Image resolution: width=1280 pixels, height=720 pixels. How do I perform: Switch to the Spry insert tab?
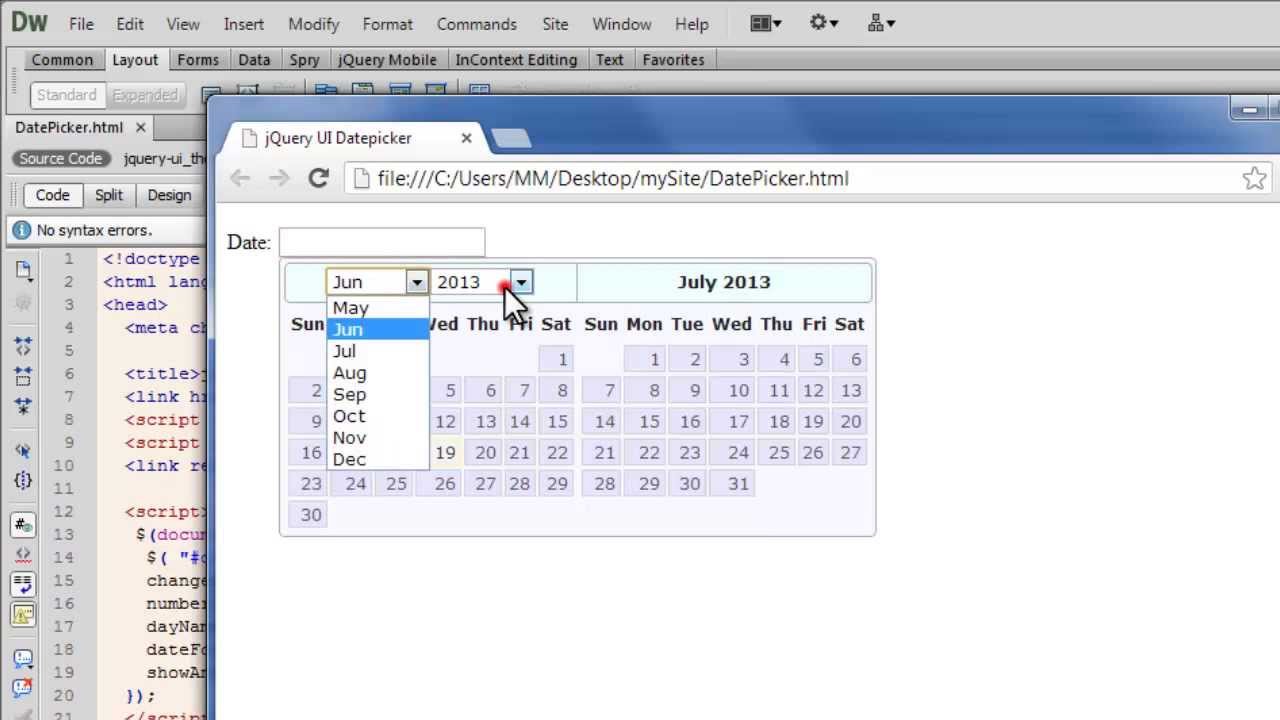[304, 60]
